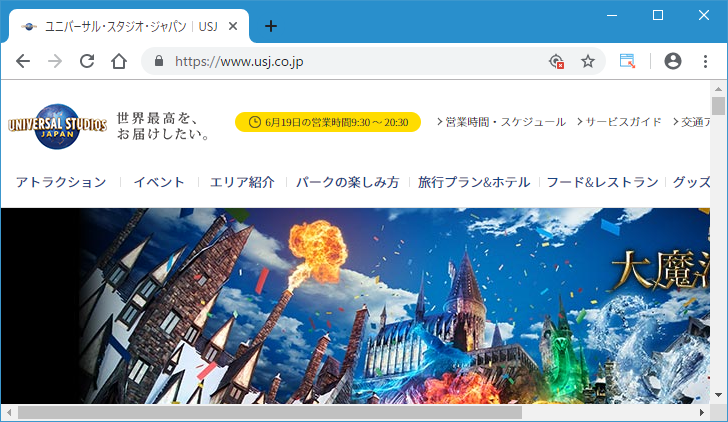Open サービスガイド link

619,122
